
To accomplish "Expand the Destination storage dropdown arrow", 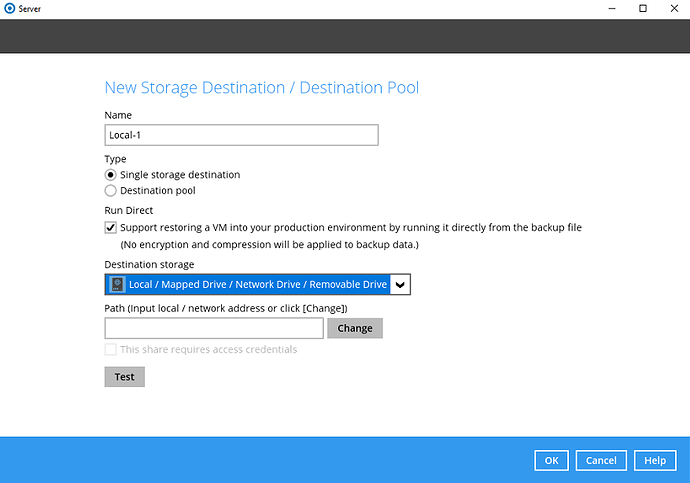I will click(400, 285).
